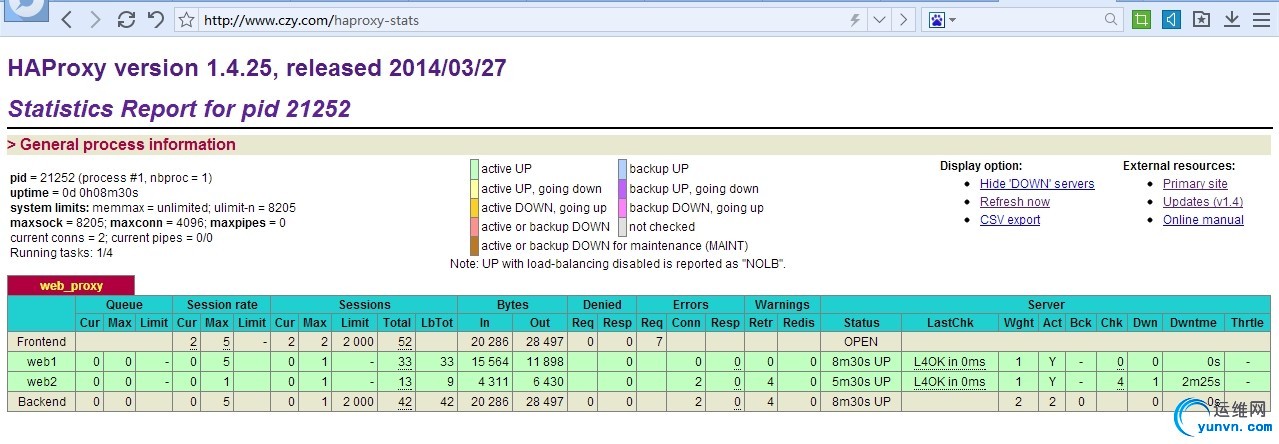The width and height of the screenshot is (1279, 444).
Task: Click the green screenshot crop icon
Action: coord(1141,19)
